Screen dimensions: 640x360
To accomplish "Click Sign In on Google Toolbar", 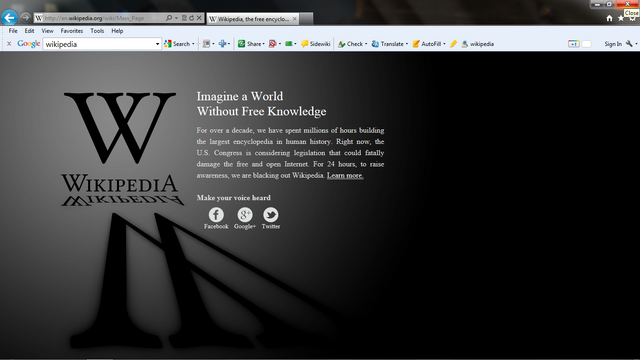I will click(613, 44).
